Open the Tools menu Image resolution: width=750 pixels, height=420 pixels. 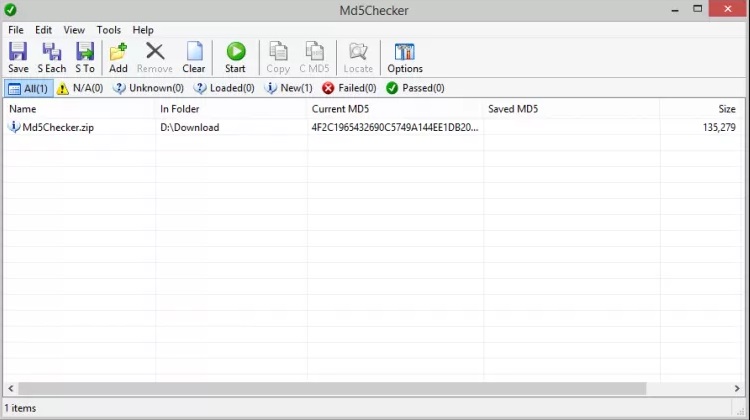click(108, 30)
